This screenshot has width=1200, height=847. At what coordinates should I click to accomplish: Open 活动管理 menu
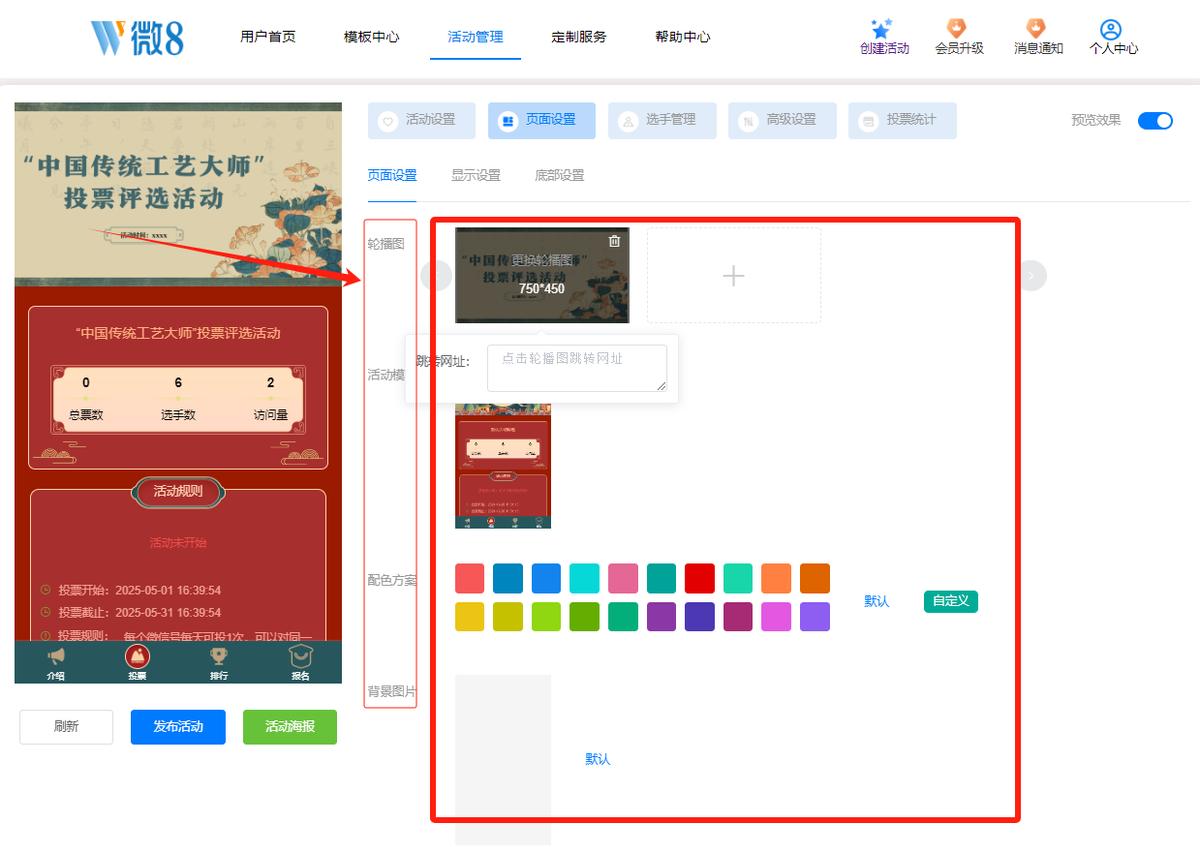[475, 37]
